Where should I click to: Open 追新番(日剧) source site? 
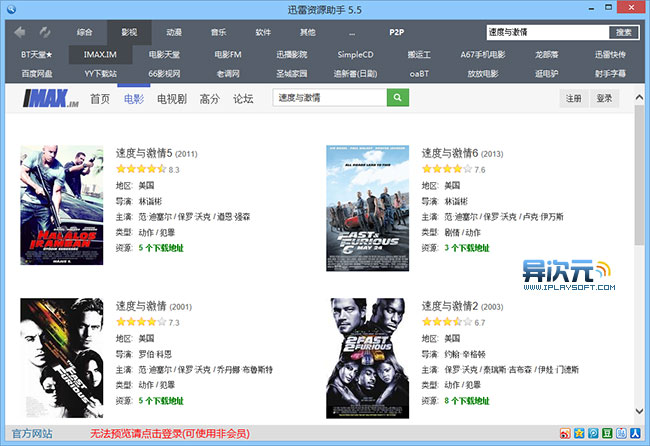355,74
